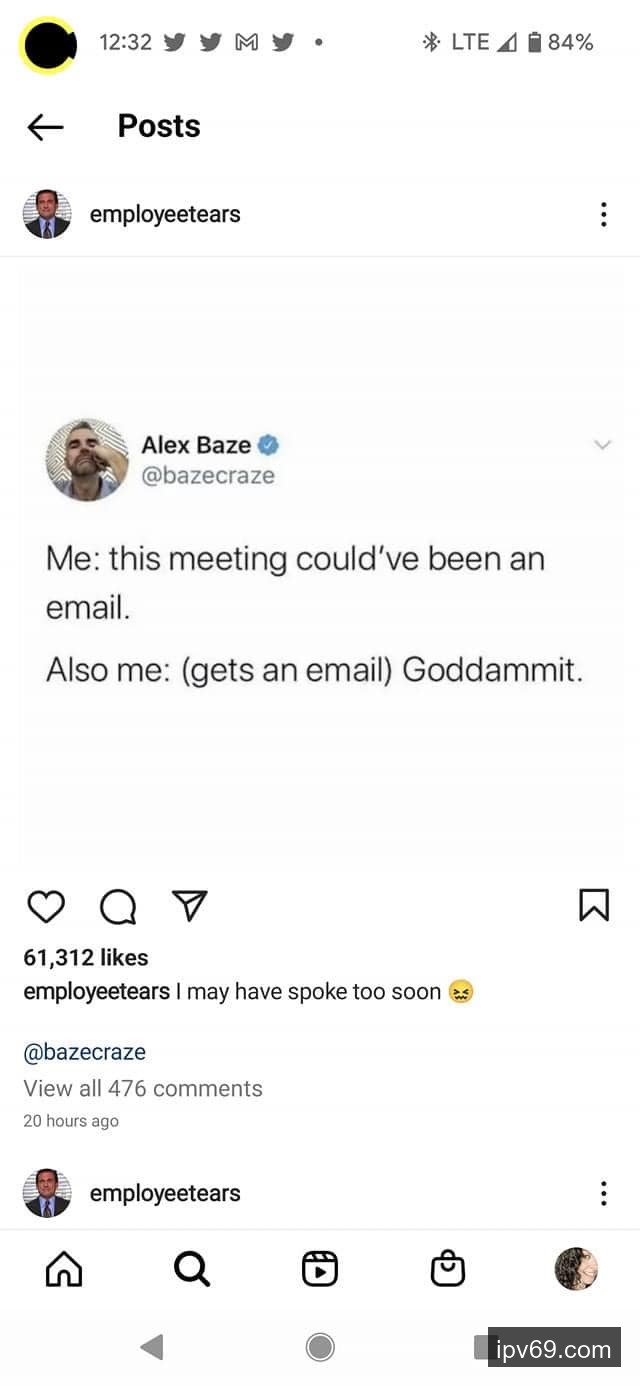Screen dimensions: 640x1386
Task: Tap the employeetears username on second post
Action: click(165, 1193)
